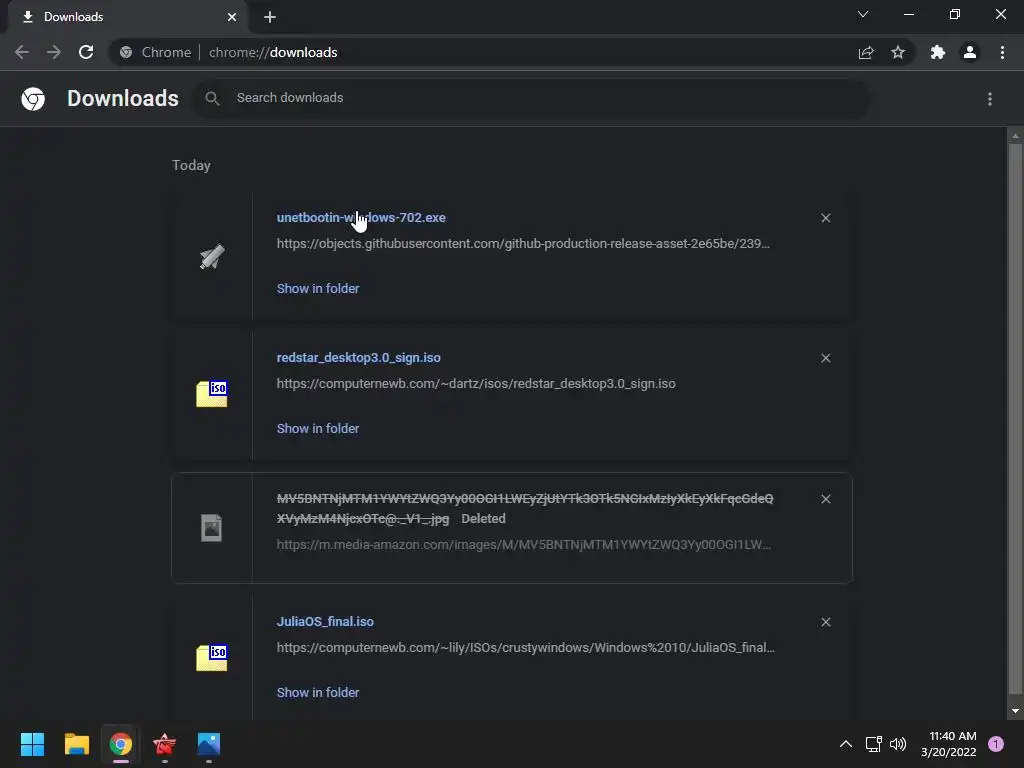This screenshot has width=1024, height=768.
Task: Click the scrollbar down arrow
Action: [1015, 711]
